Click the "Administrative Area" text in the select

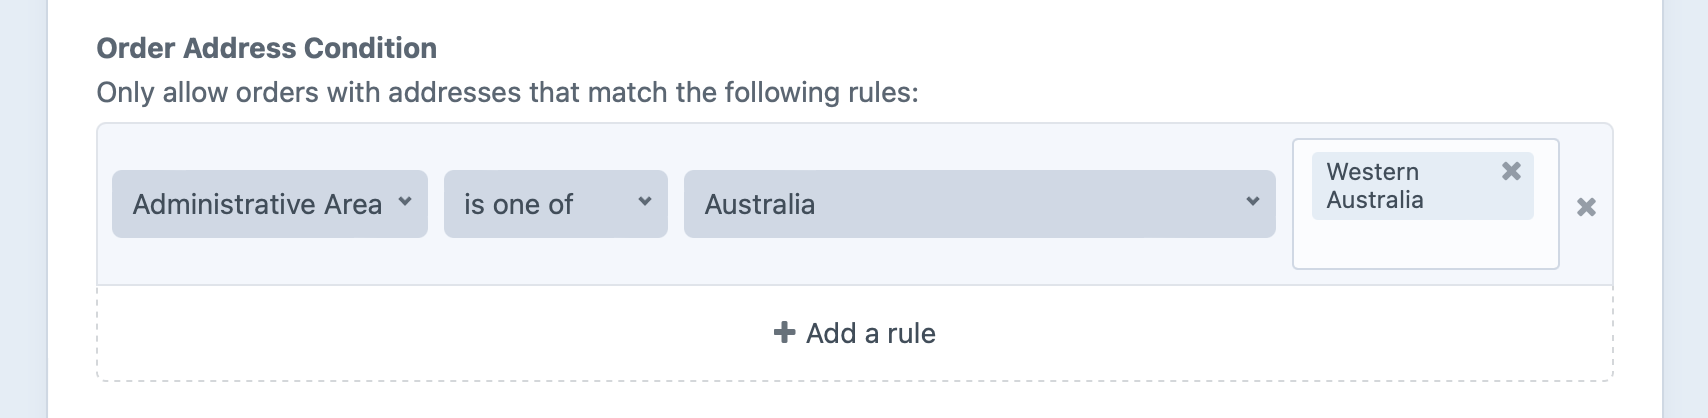point(257,205)
